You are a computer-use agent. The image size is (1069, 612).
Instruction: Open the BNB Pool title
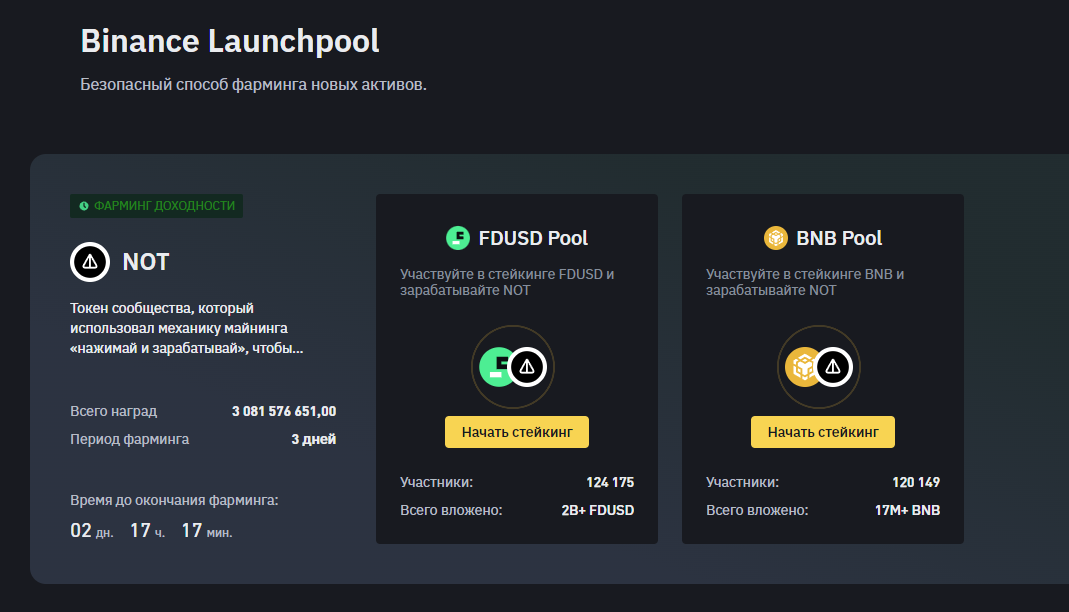click(839, 238)
